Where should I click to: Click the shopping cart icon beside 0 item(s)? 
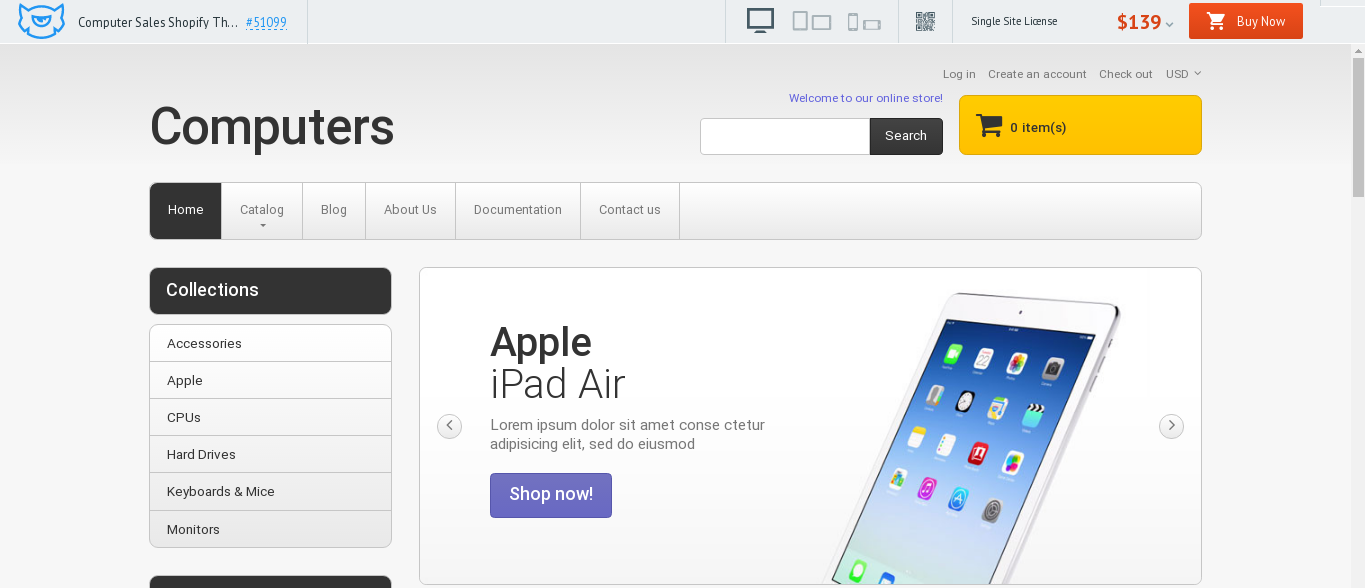pyautogui.click(x=989, y=126)
